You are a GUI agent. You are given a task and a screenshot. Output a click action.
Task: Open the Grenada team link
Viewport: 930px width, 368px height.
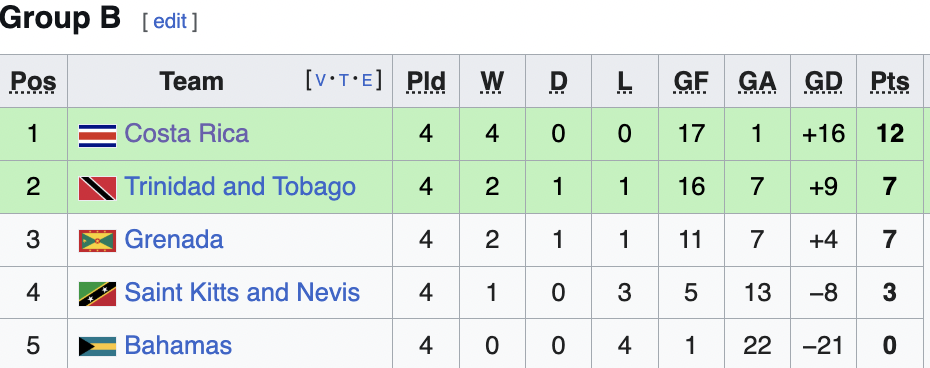[x=174, y=240]
